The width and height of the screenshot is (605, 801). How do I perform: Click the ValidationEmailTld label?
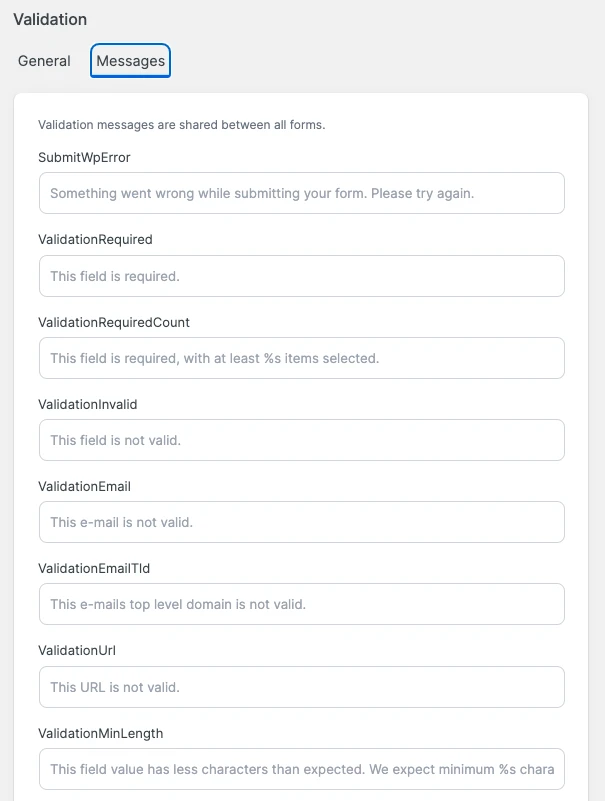(94, 568)
